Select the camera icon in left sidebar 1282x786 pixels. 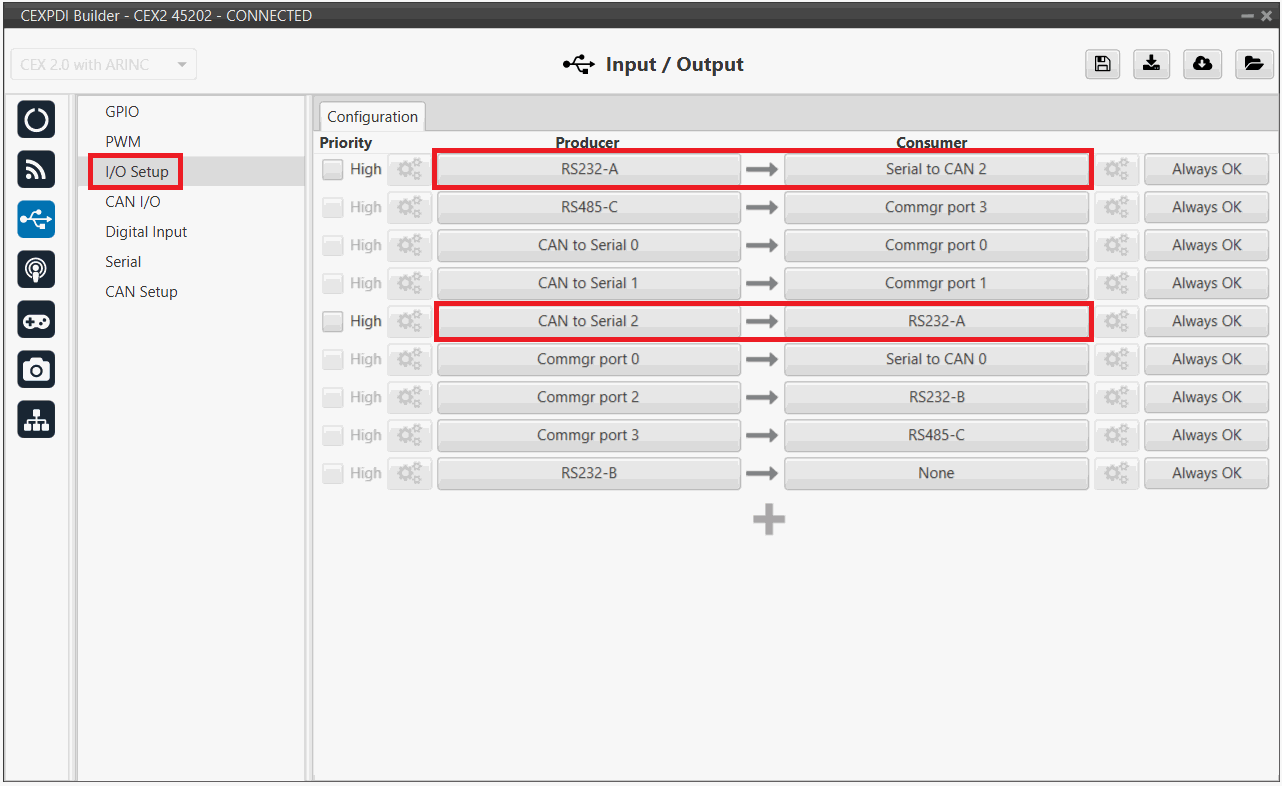point(36,370)
